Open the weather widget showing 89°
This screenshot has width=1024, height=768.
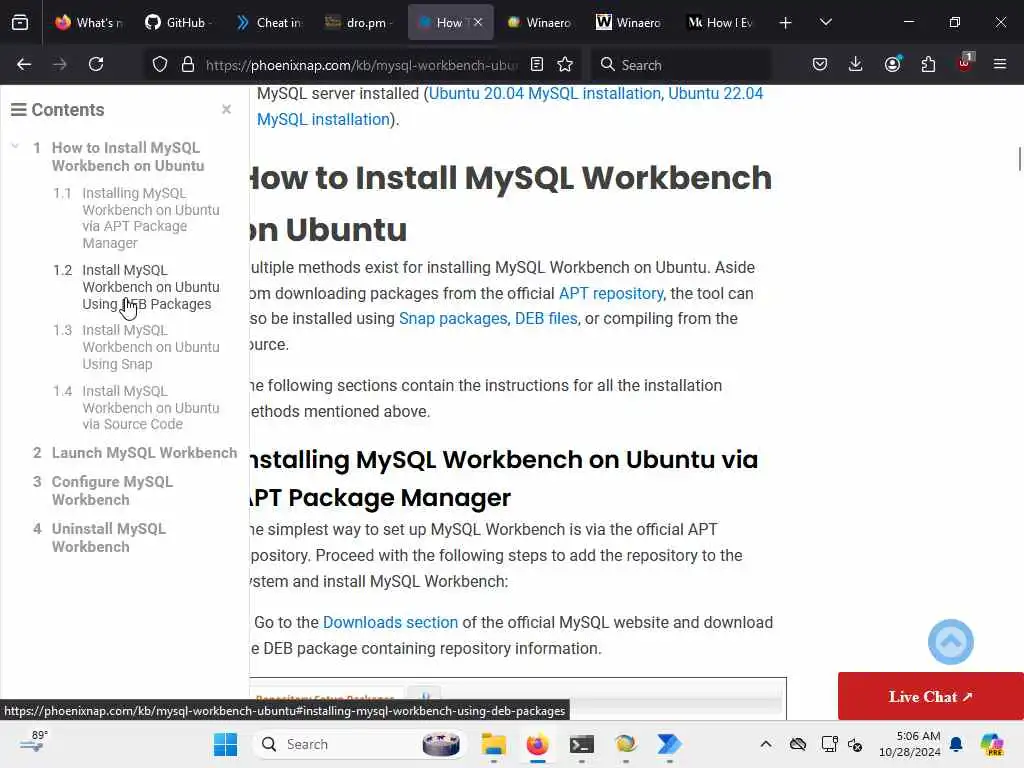tap(34, 742)
